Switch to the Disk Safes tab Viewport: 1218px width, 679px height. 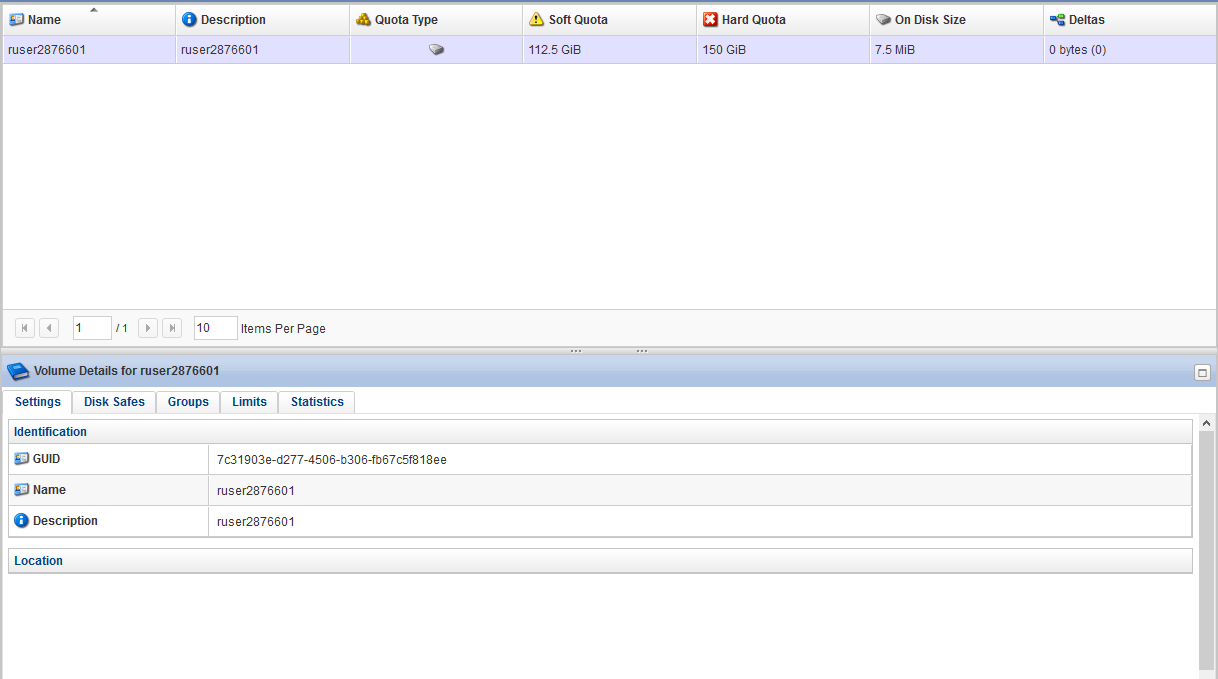[x=114, y=401]
